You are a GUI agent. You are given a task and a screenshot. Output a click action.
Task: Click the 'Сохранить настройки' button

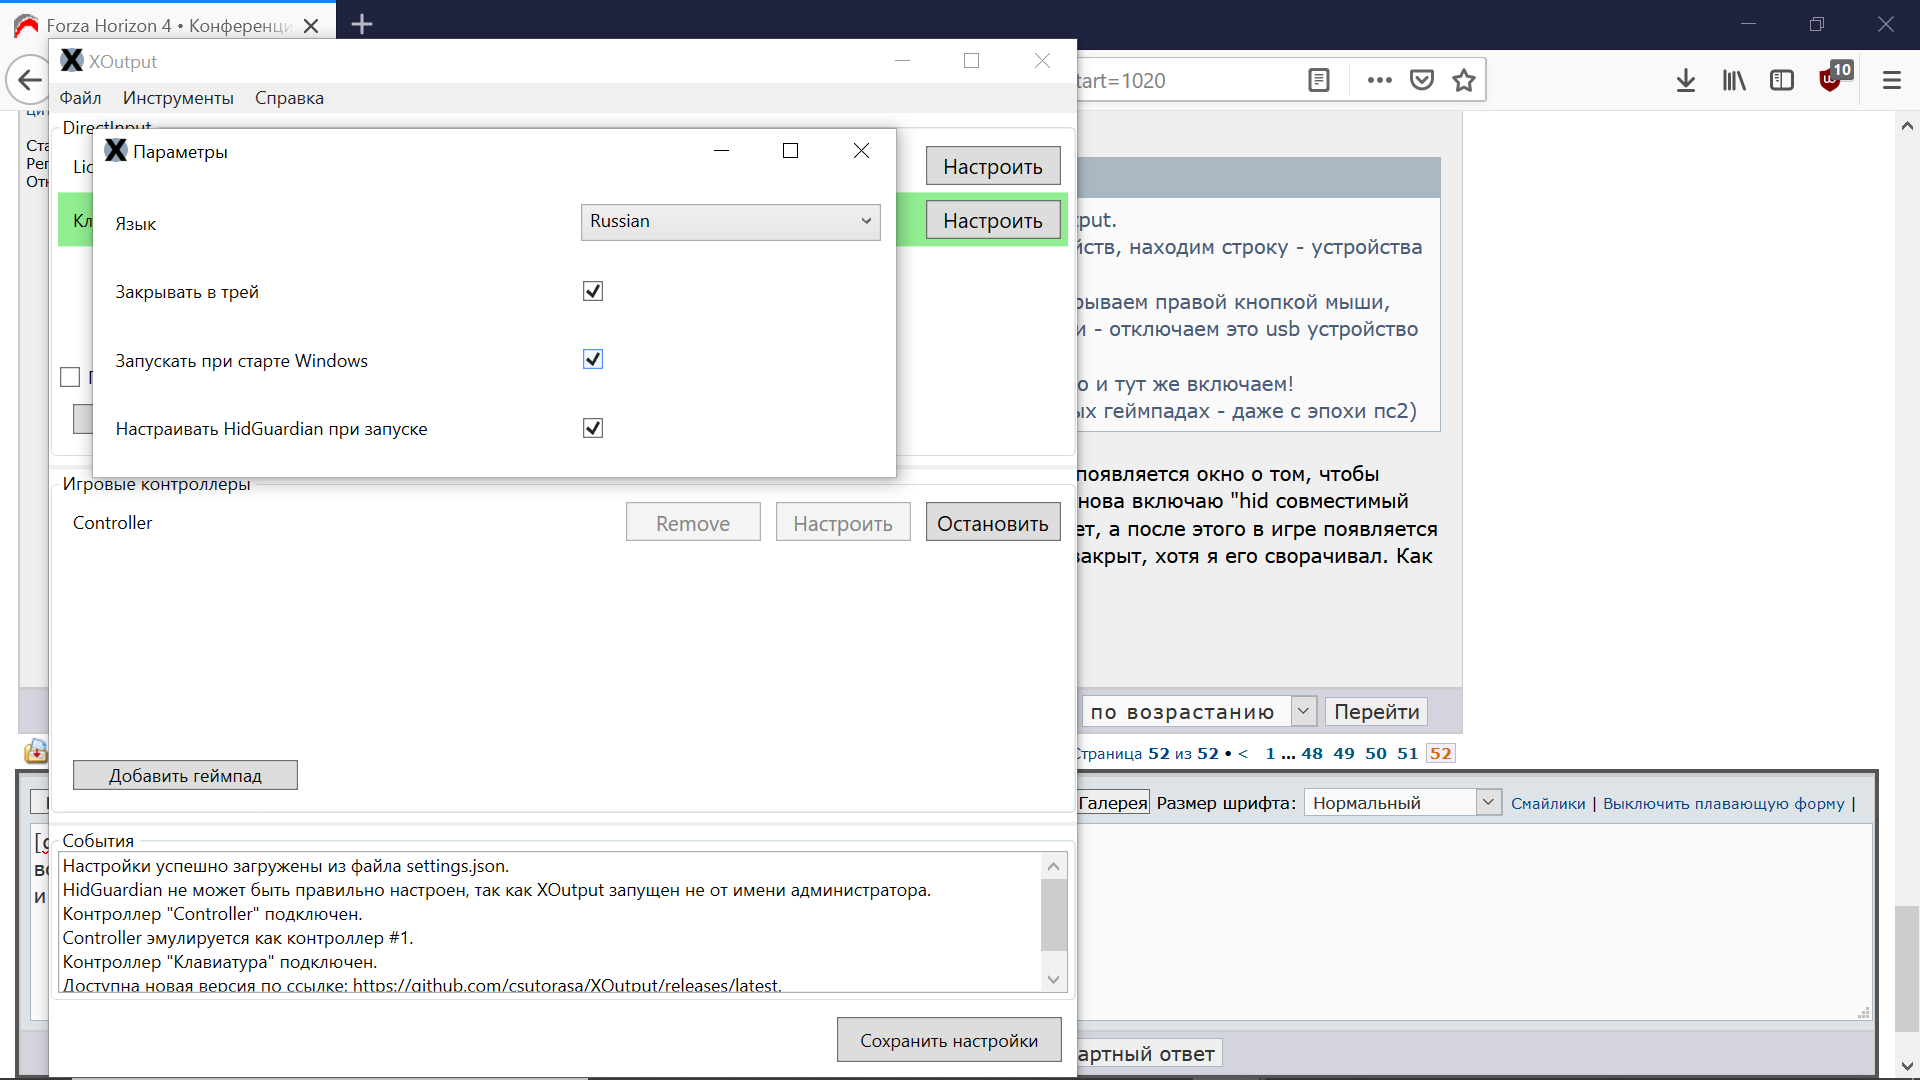click(x=948, y=1041)
